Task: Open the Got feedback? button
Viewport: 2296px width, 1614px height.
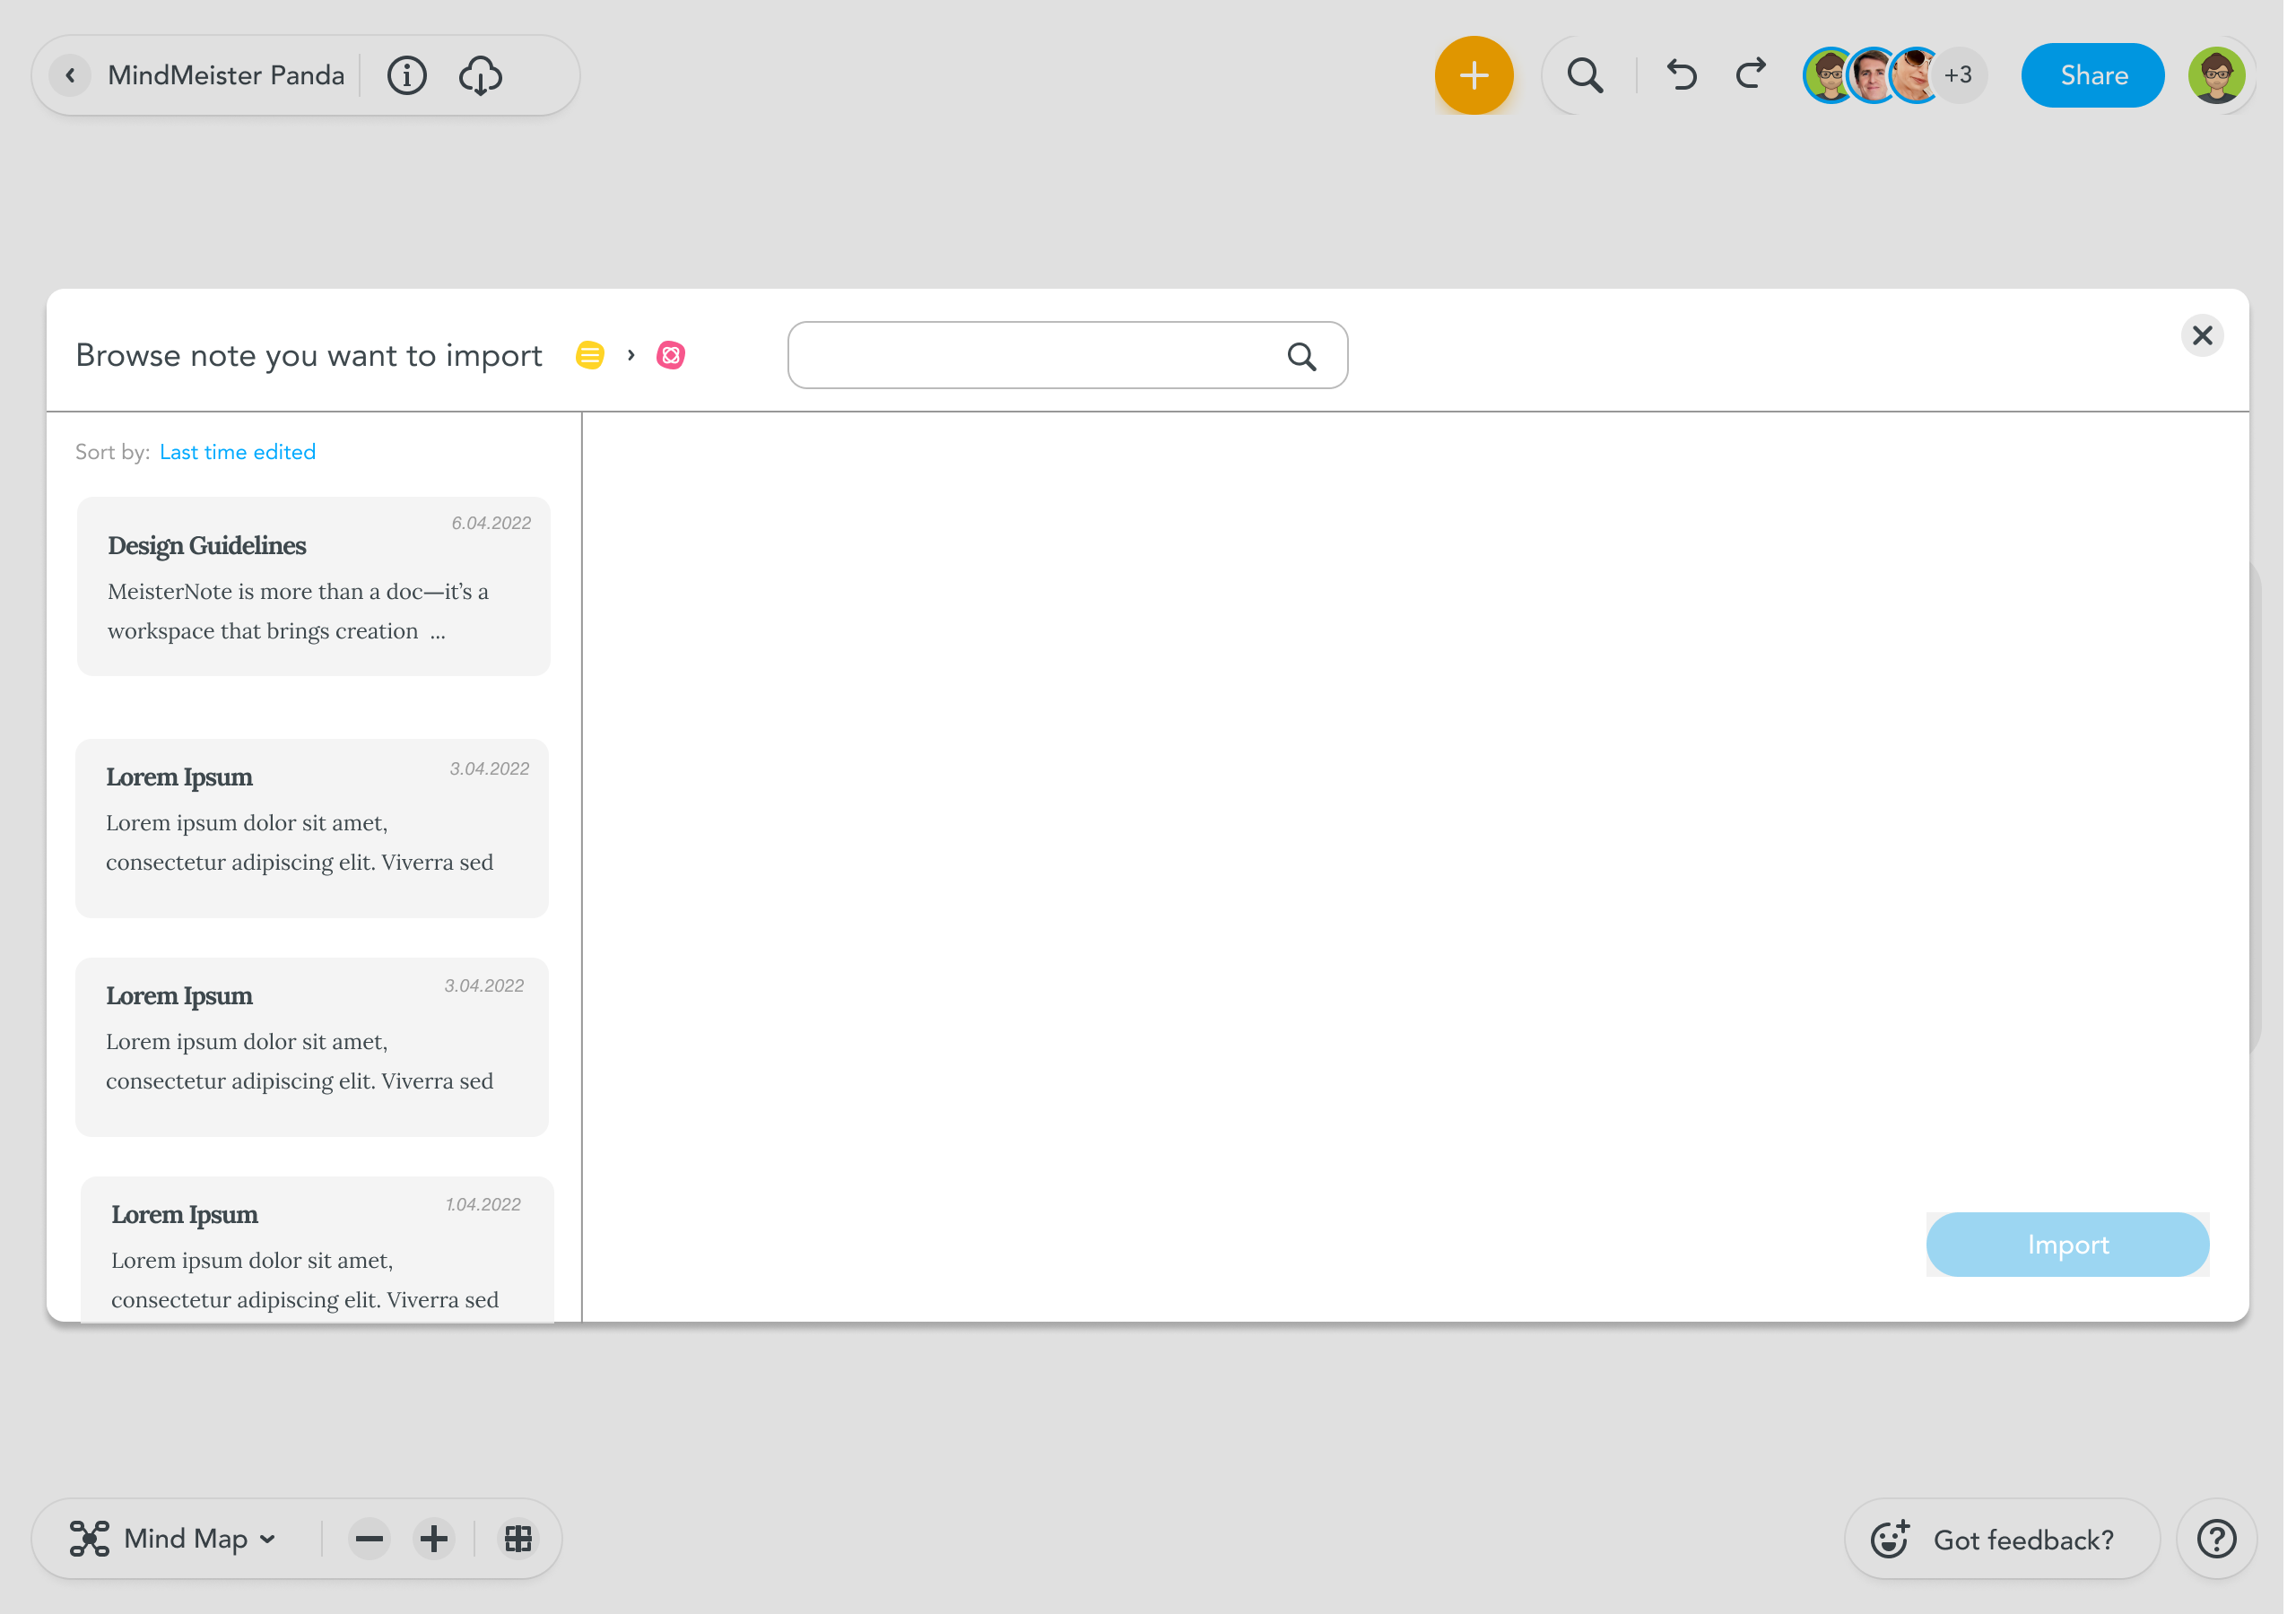Action: pos(2001,1538)
